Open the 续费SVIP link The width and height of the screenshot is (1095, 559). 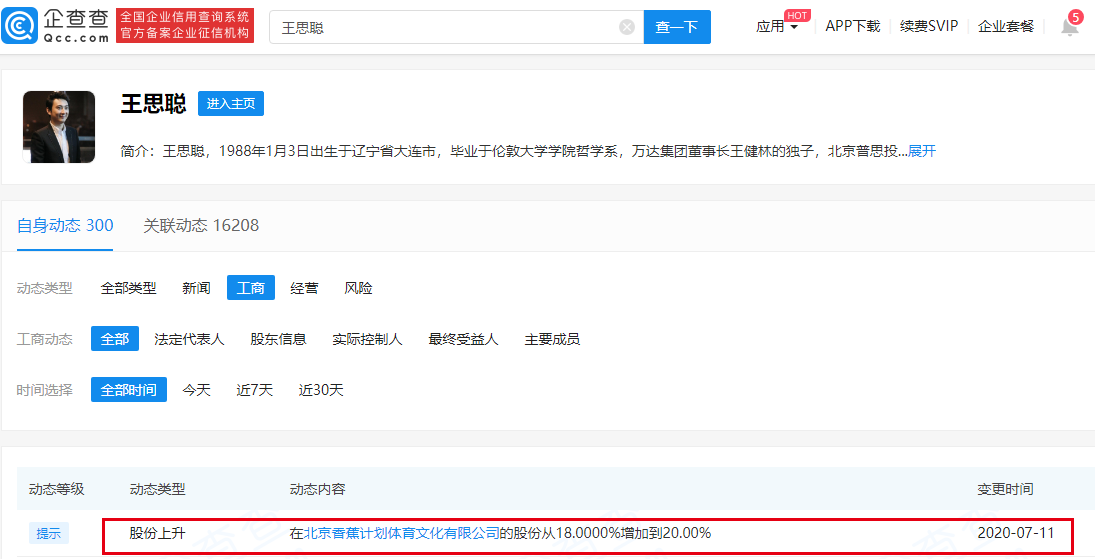point(929,27)
